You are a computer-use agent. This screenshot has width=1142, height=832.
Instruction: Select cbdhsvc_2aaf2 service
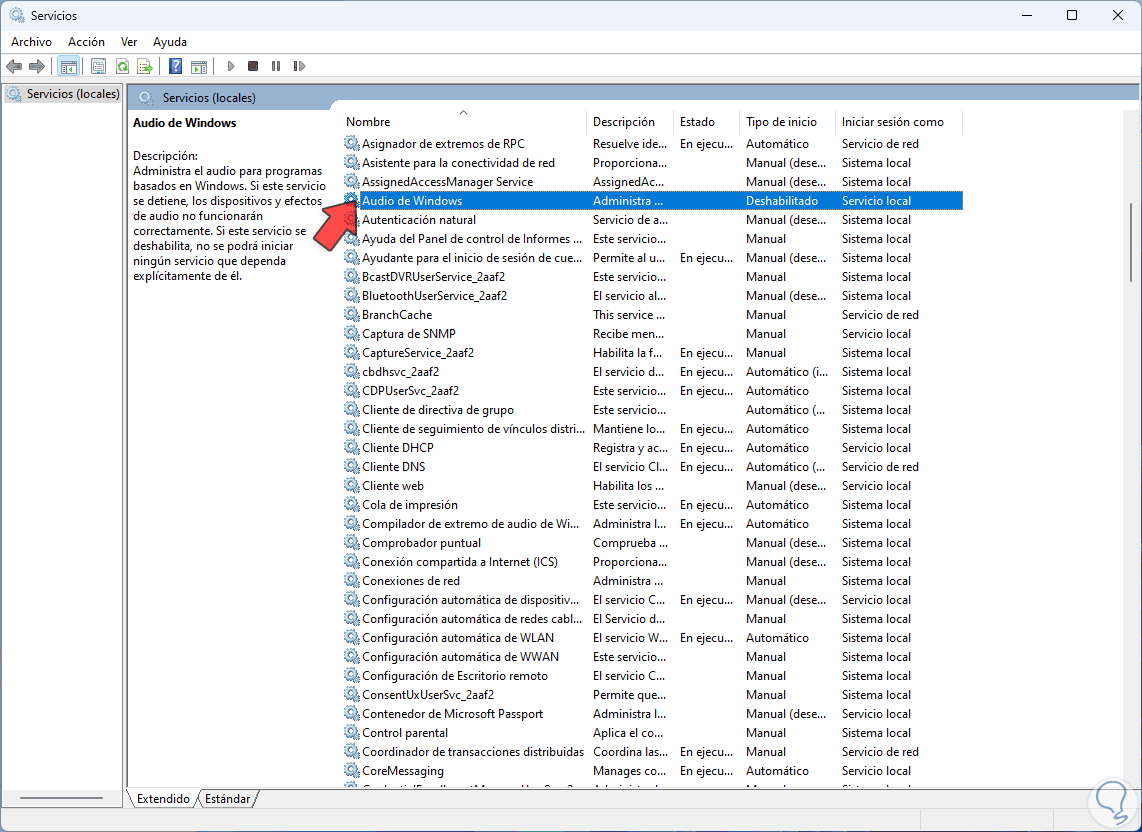click(x=653, y=372)
